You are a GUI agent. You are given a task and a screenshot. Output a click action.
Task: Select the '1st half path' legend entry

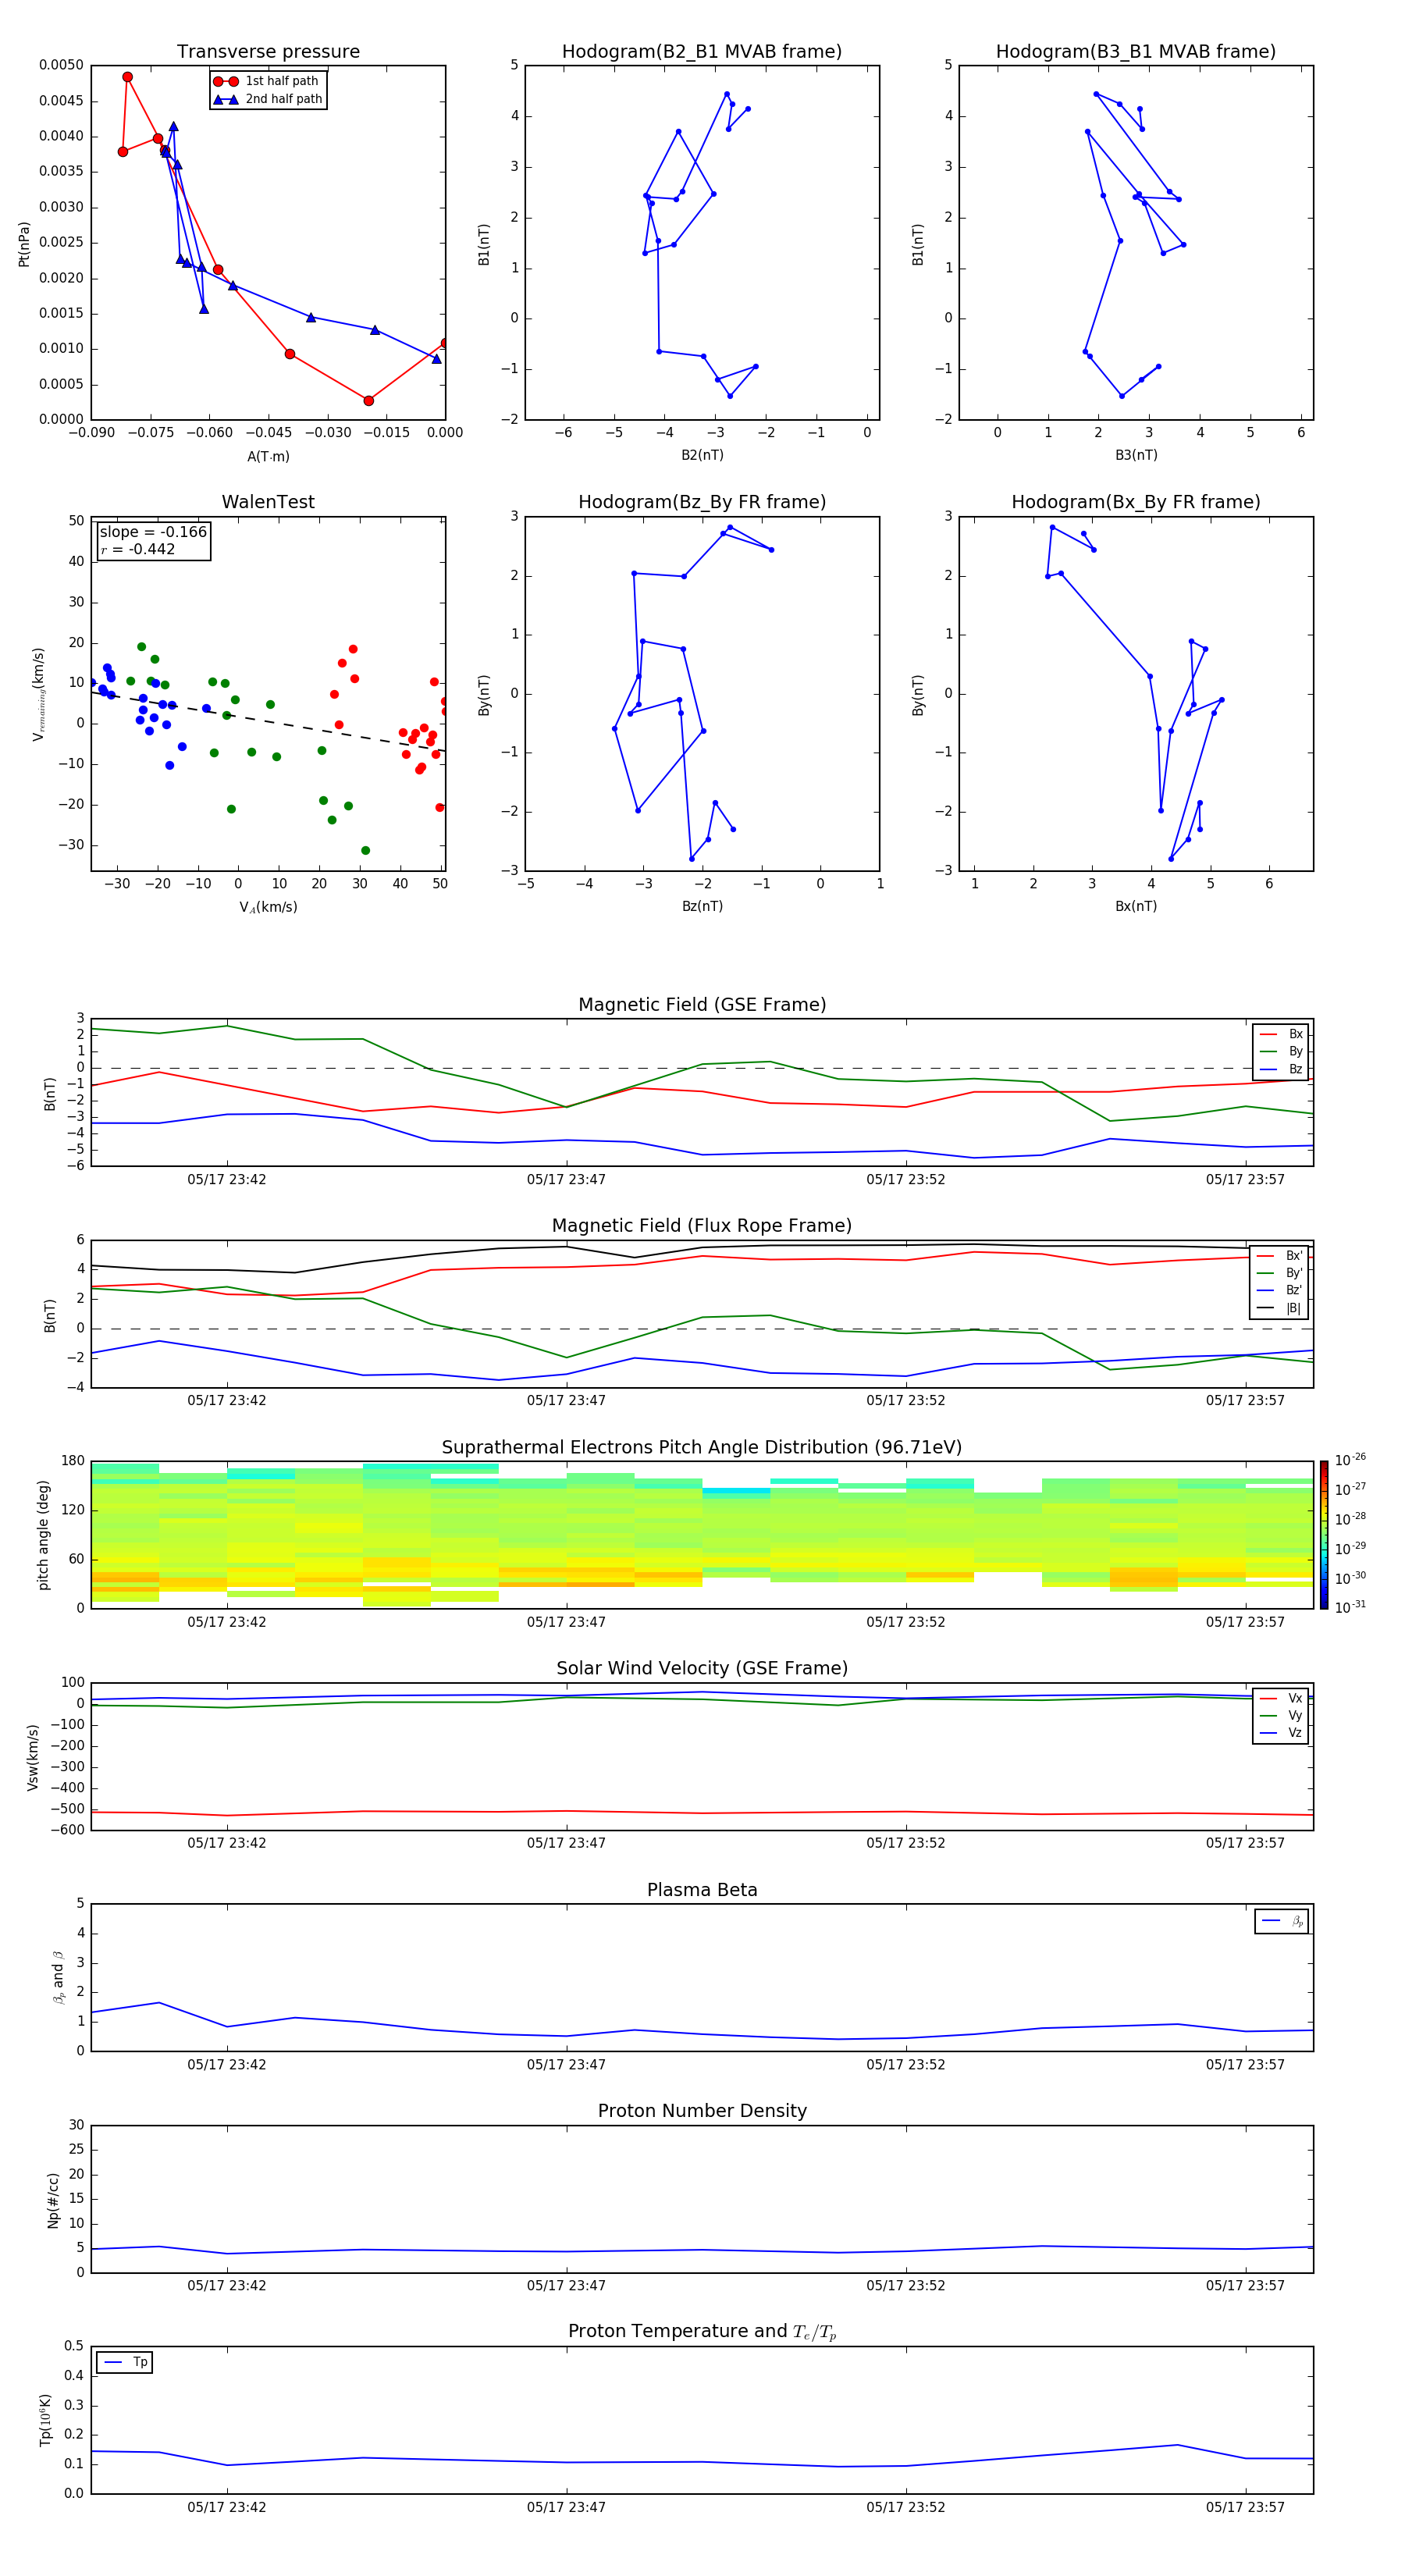[x=267, y=81]
